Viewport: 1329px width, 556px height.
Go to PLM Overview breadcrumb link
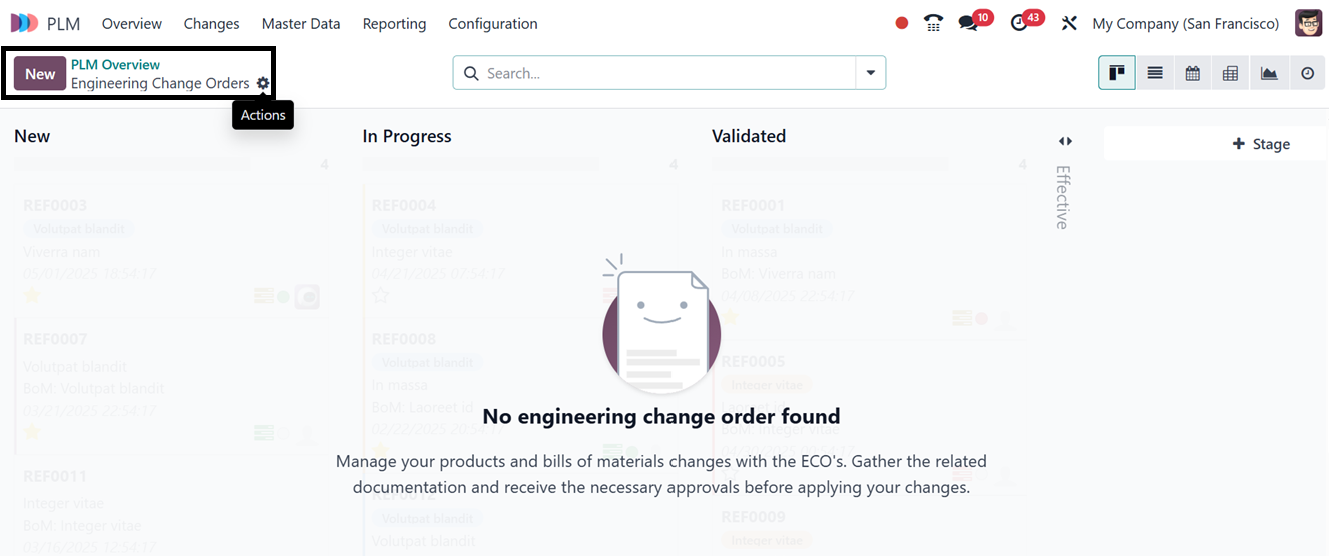[x=115, y=65]
